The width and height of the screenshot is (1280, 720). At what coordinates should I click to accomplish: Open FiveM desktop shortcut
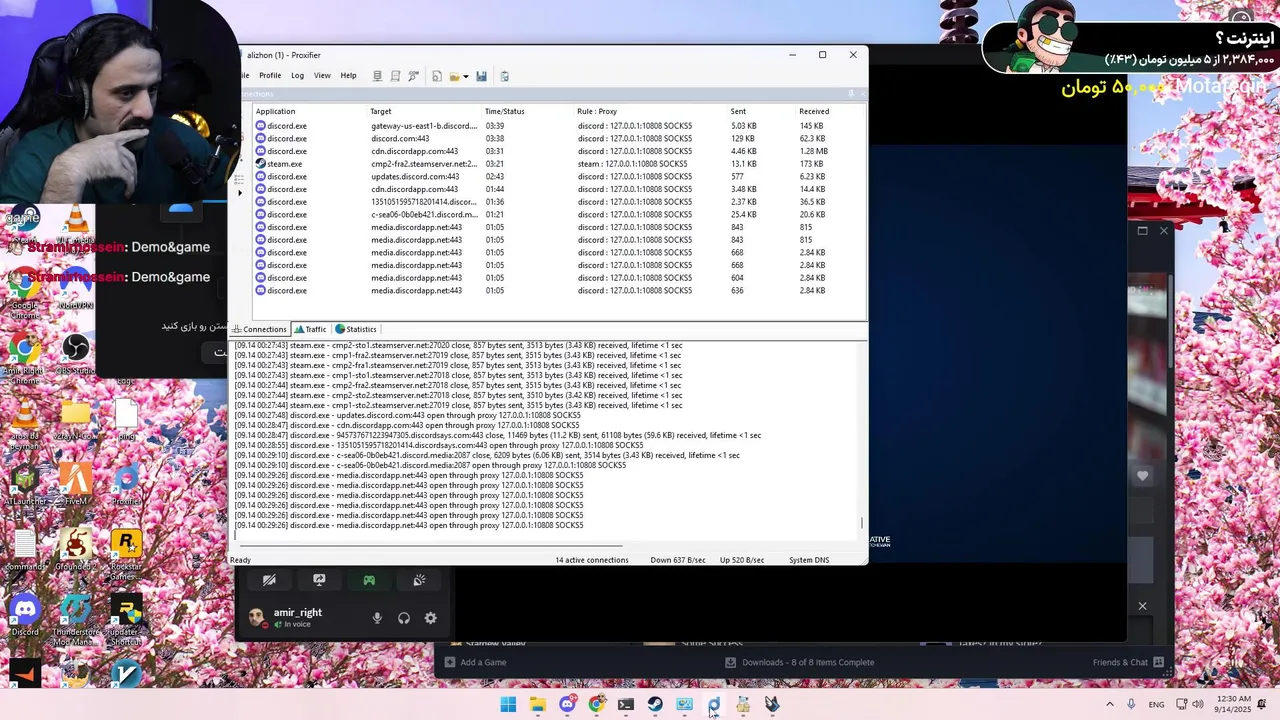click(x=75, y=485)
